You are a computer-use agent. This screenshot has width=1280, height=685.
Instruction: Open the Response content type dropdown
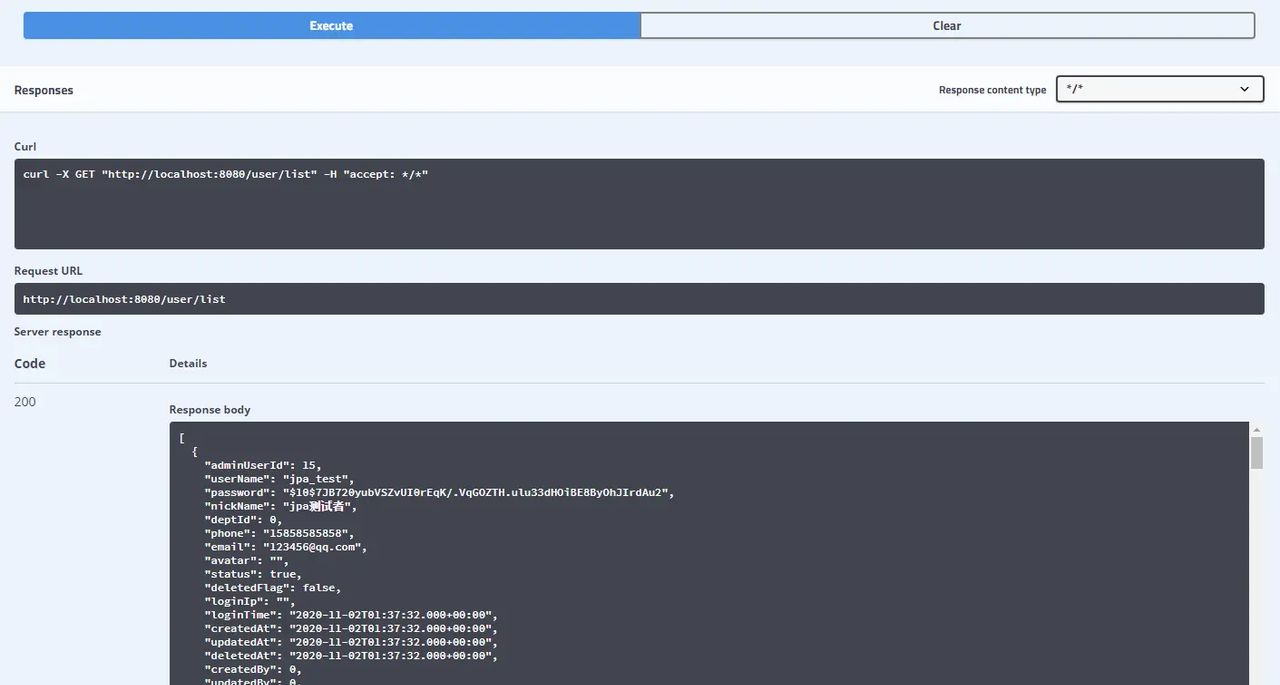coord(1159,88)
